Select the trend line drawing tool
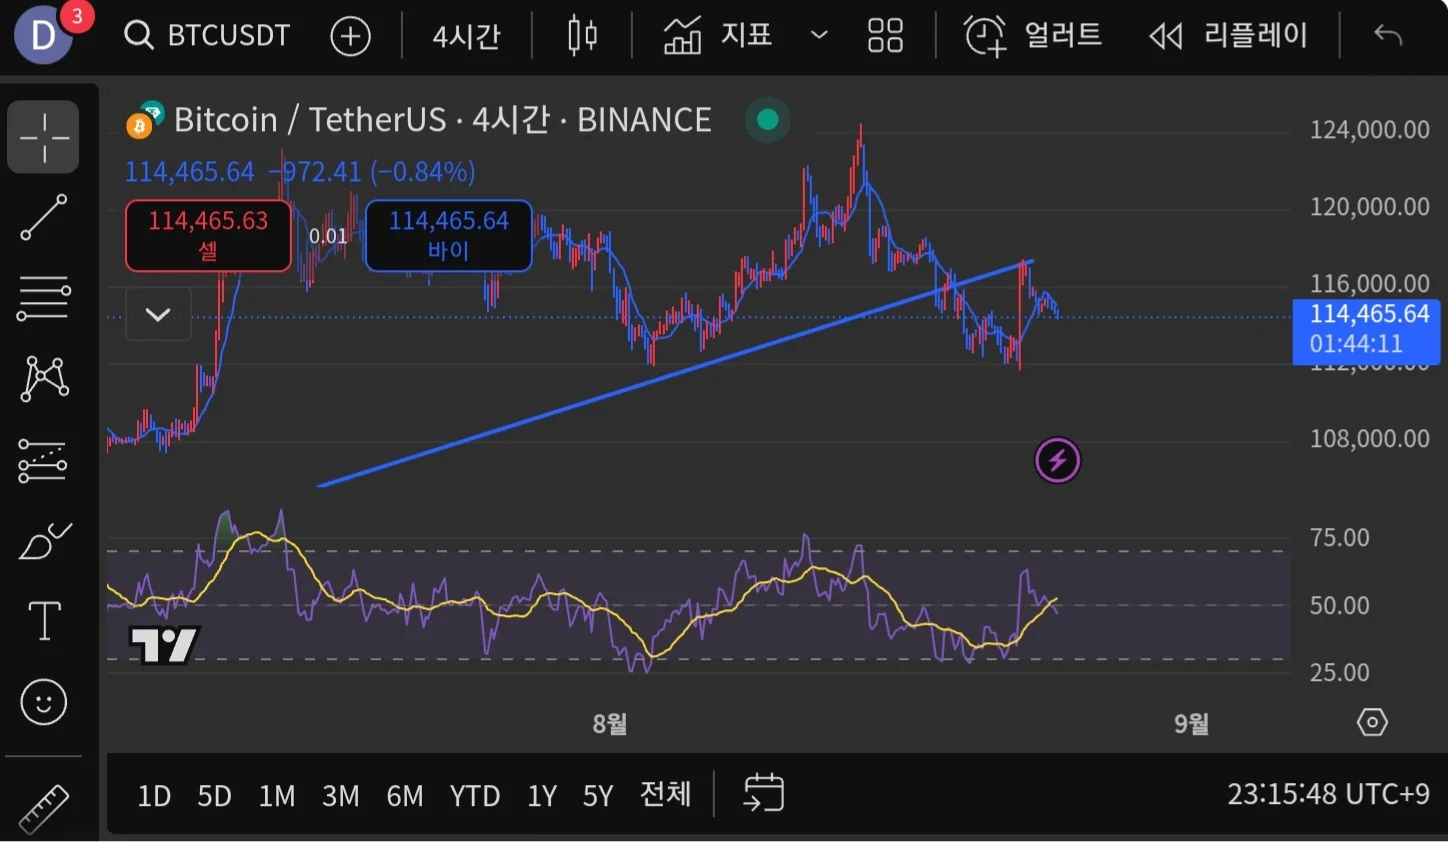Screen dimensions: 1448x842 tap(43, 217)
